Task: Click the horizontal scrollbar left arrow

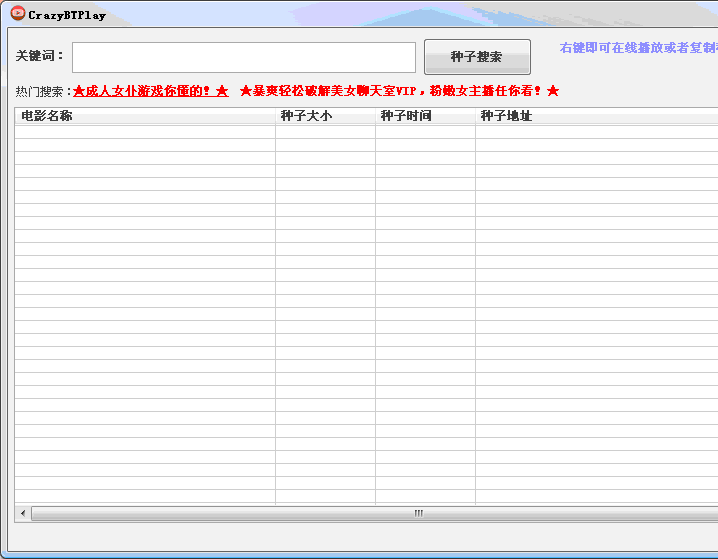Action: point(22,513)
